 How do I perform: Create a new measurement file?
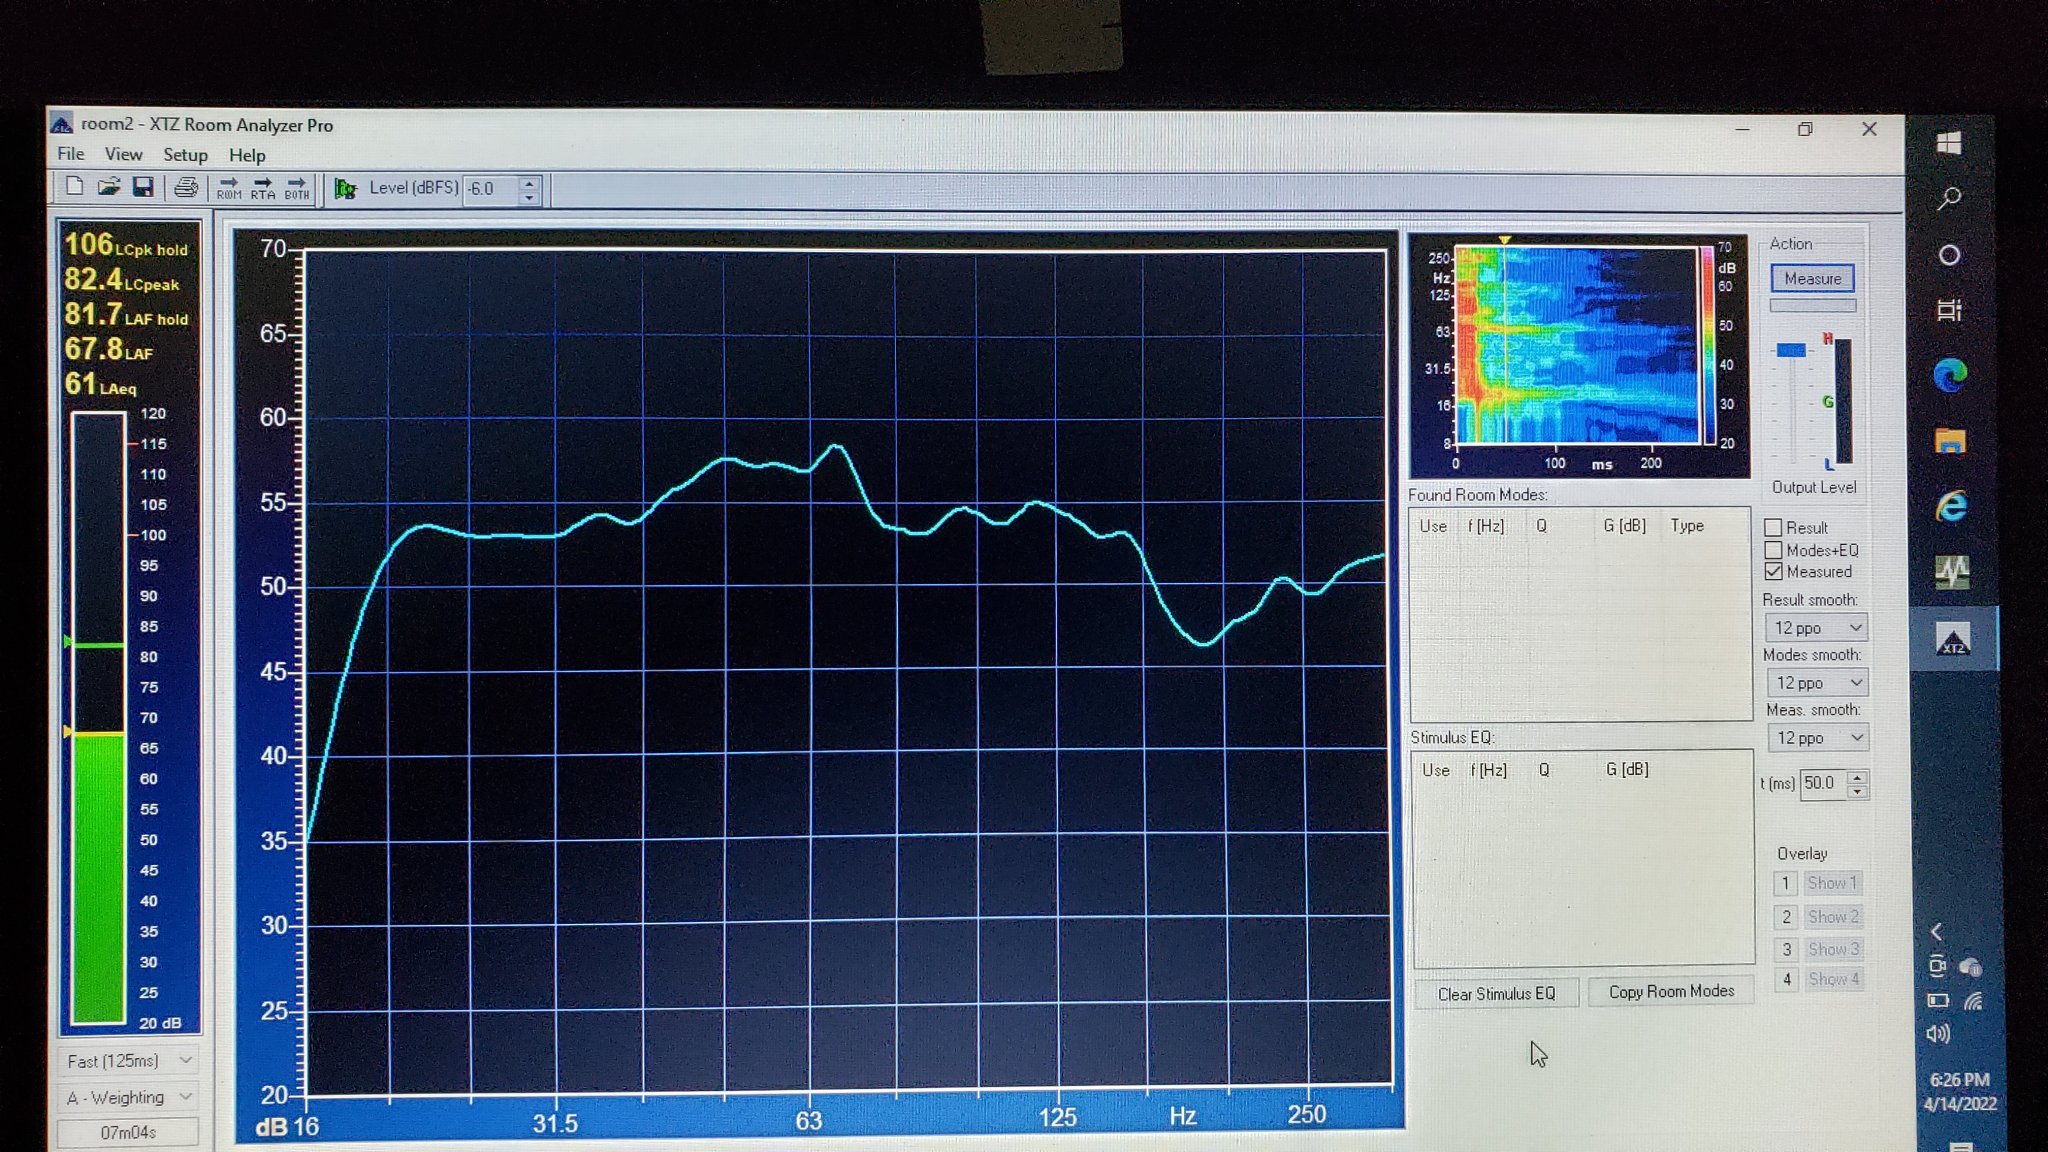tap(74, 187)
